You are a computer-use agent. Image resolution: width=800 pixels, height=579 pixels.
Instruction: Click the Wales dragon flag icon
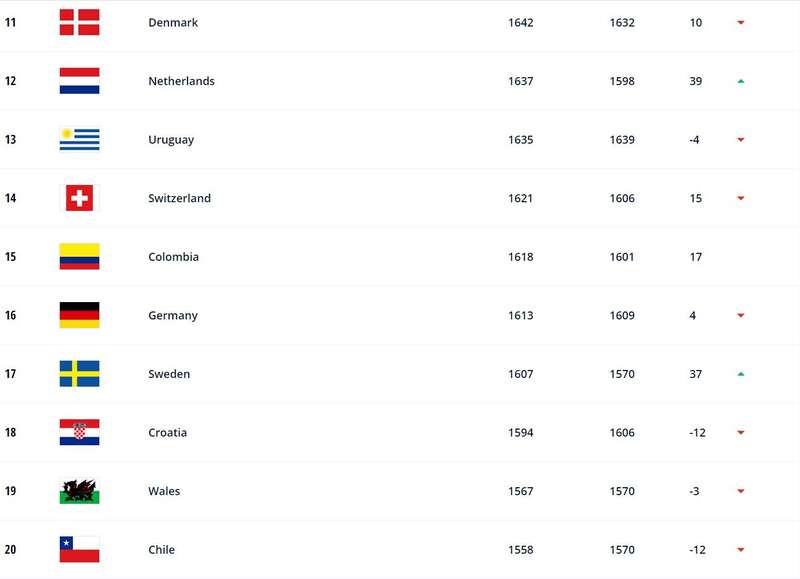[79, 491]
